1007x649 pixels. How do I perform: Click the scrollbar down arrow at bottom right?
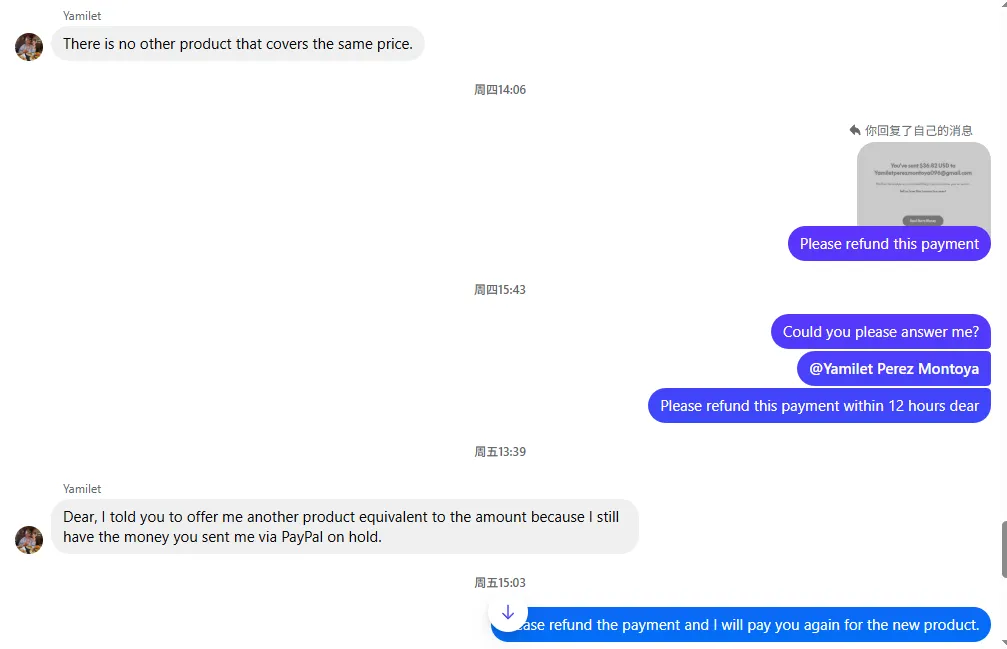click(x=1003, y=643)
